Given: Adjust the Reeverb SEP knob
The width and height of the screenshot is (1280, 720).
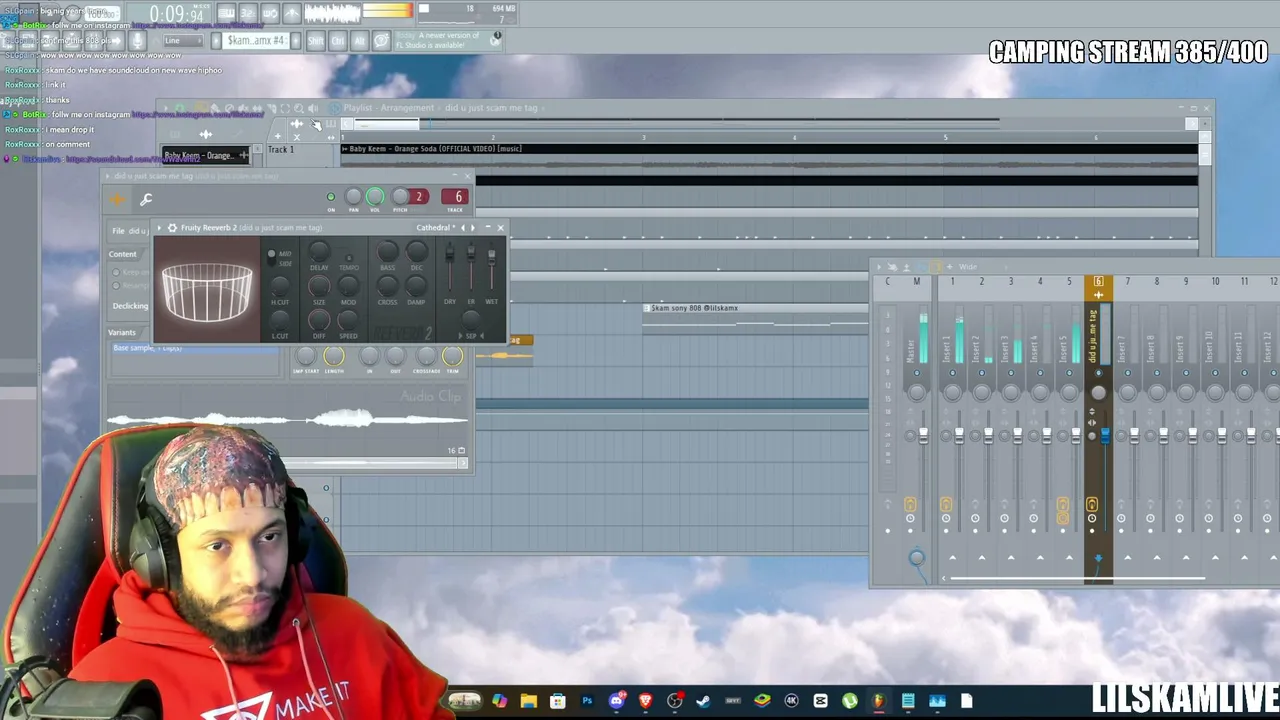Looking at the screenshot, I should (471, 321).
